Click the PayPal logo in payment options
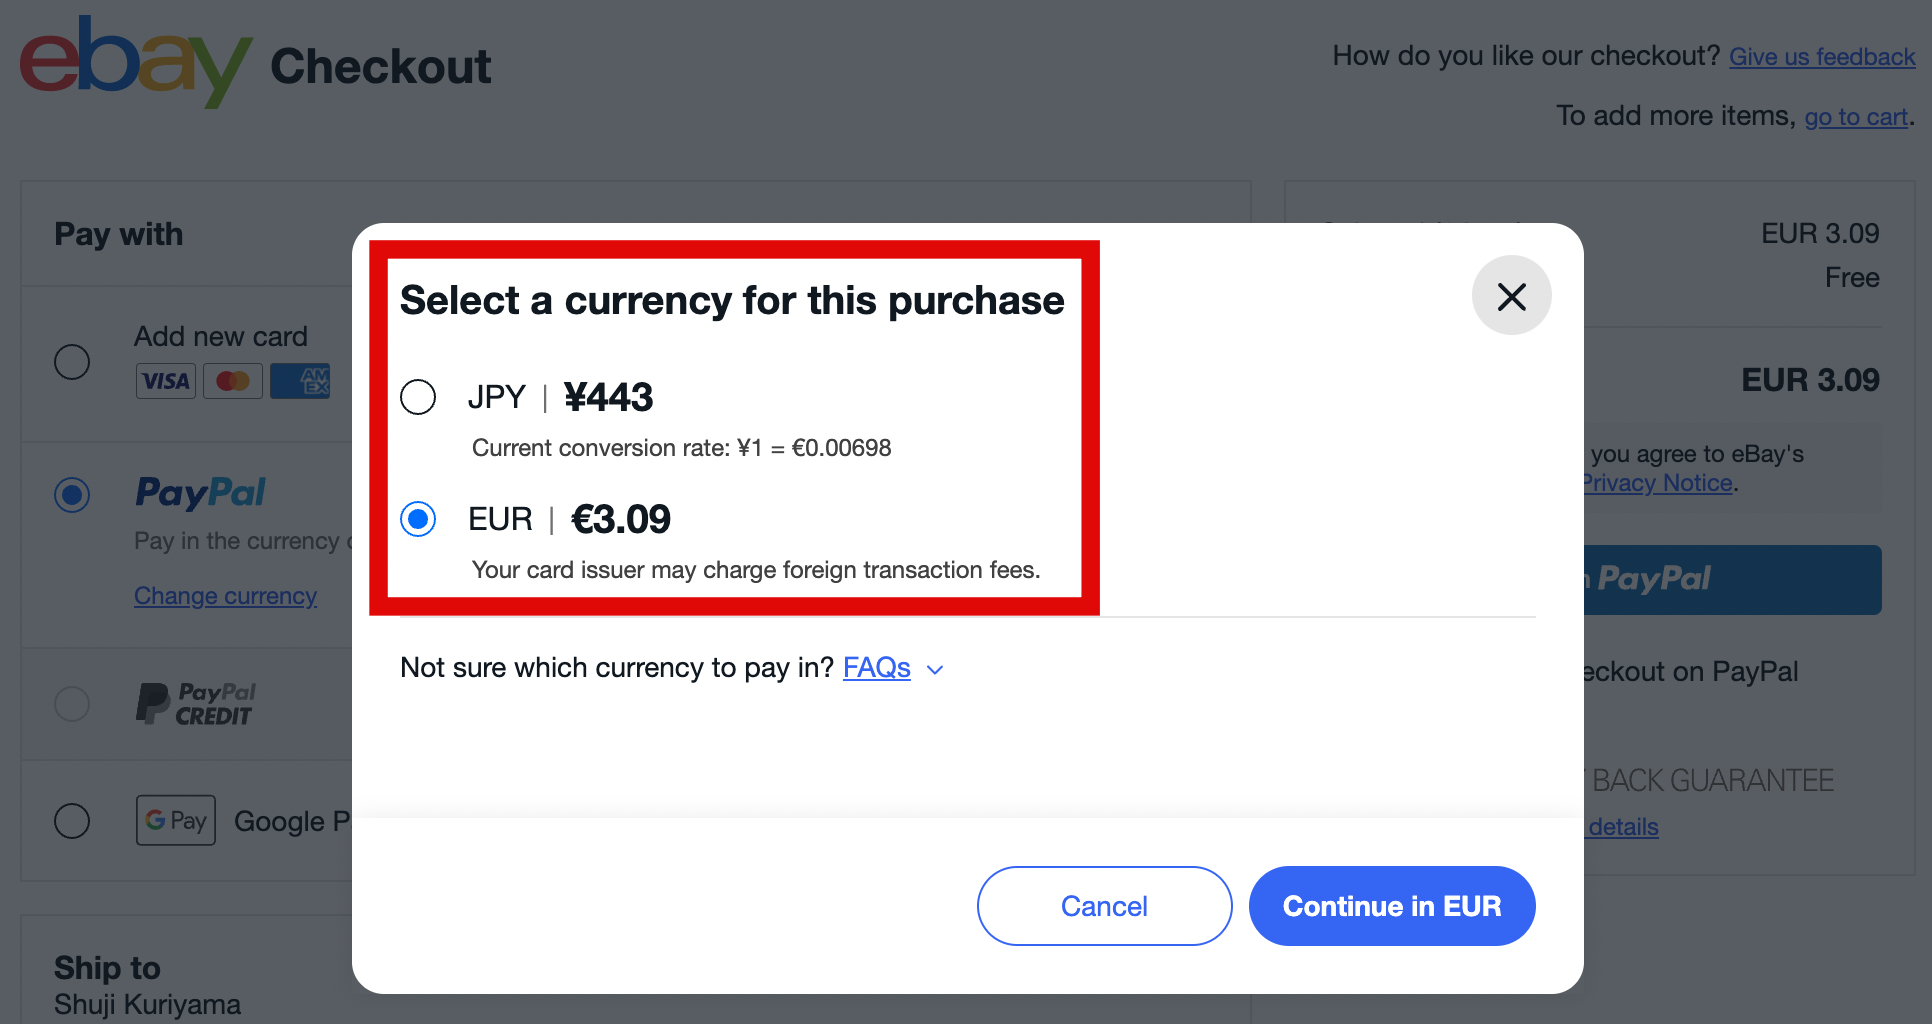 pyautogui.click(x=201, y=492)
